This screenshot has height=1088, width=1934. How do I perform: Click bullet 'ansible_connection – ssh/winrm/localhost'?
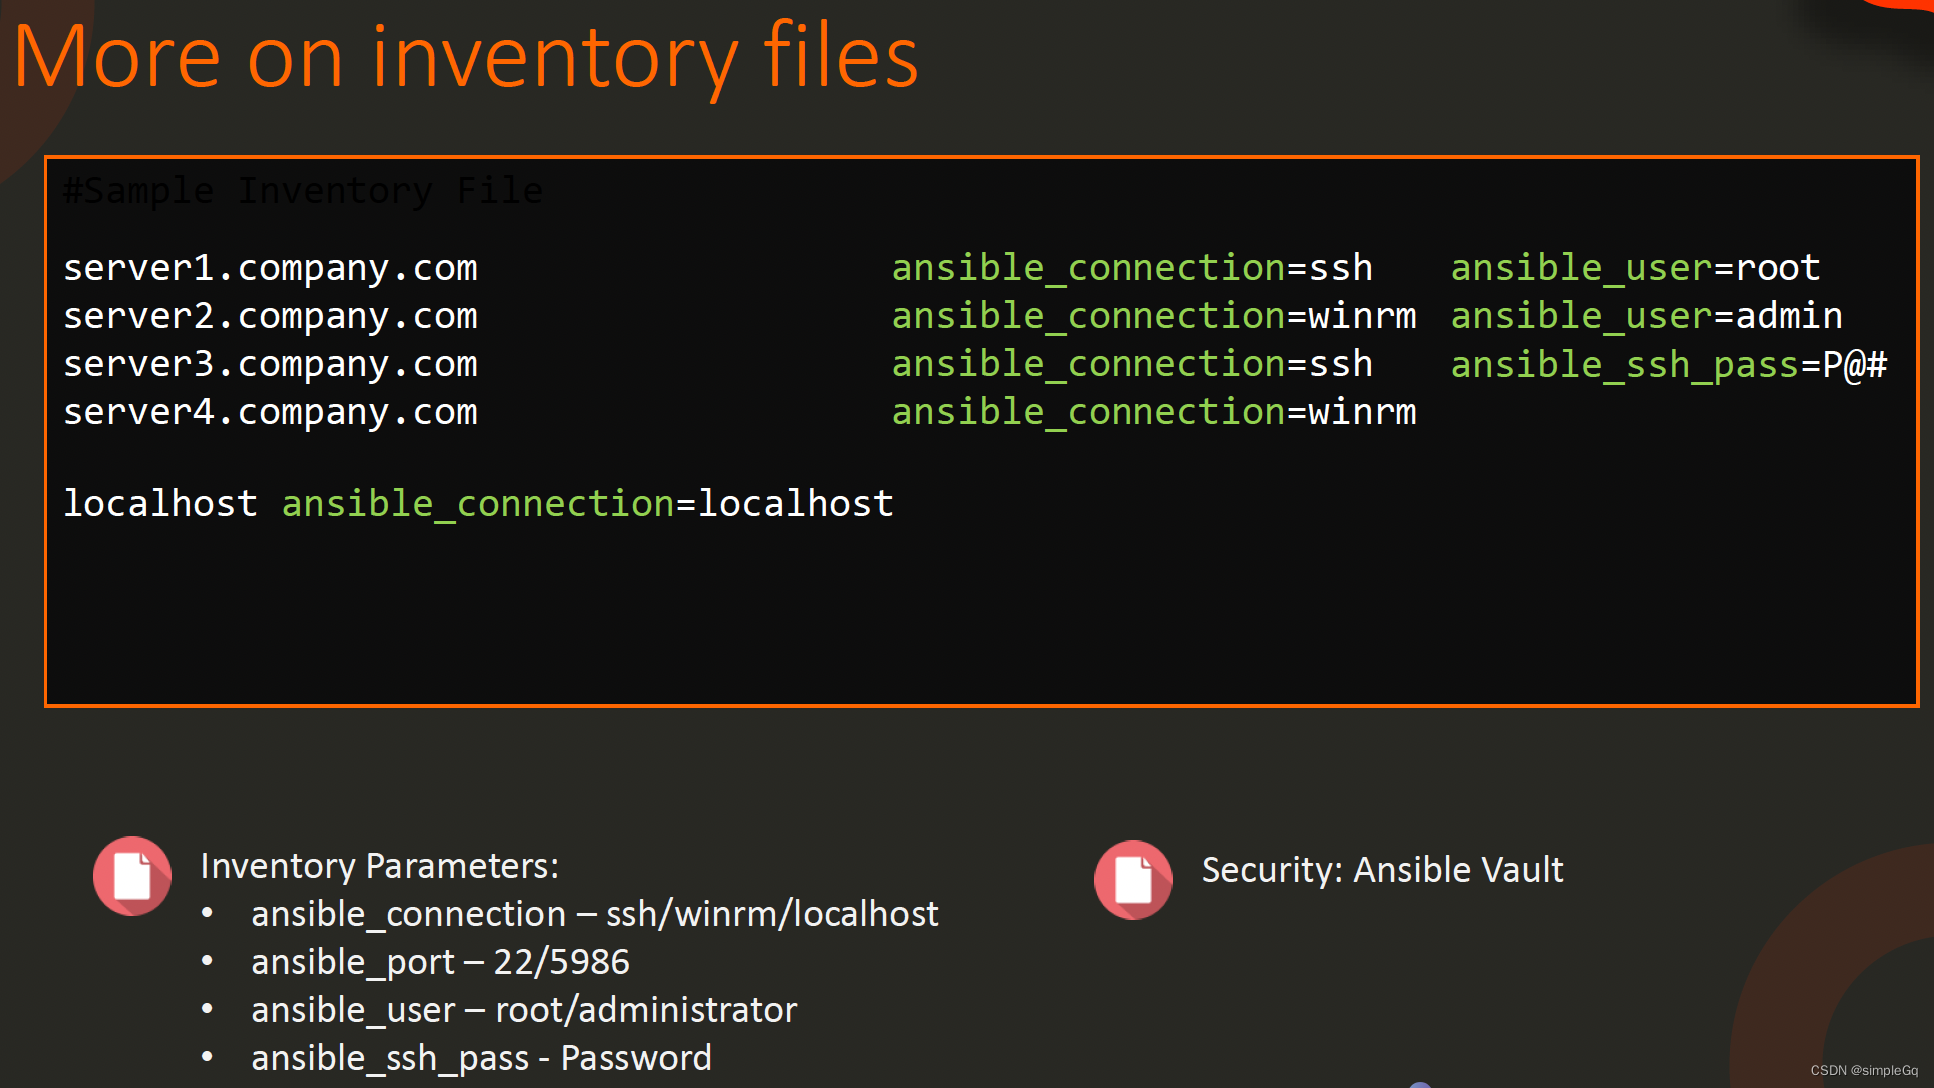tap(595, 914)
